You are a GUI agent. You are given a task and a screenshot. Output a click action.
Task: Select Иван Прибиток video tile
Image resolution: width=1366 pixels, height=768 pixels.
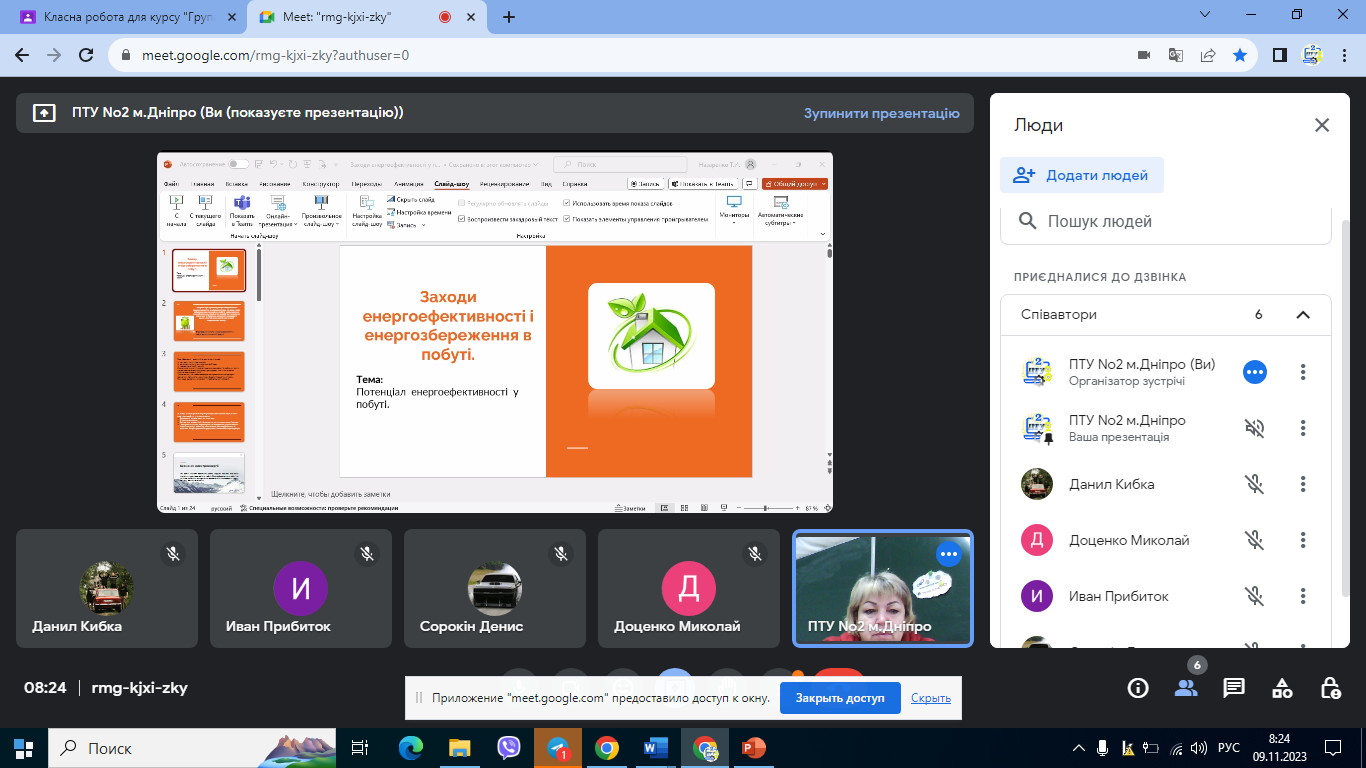tap(301, 588)
